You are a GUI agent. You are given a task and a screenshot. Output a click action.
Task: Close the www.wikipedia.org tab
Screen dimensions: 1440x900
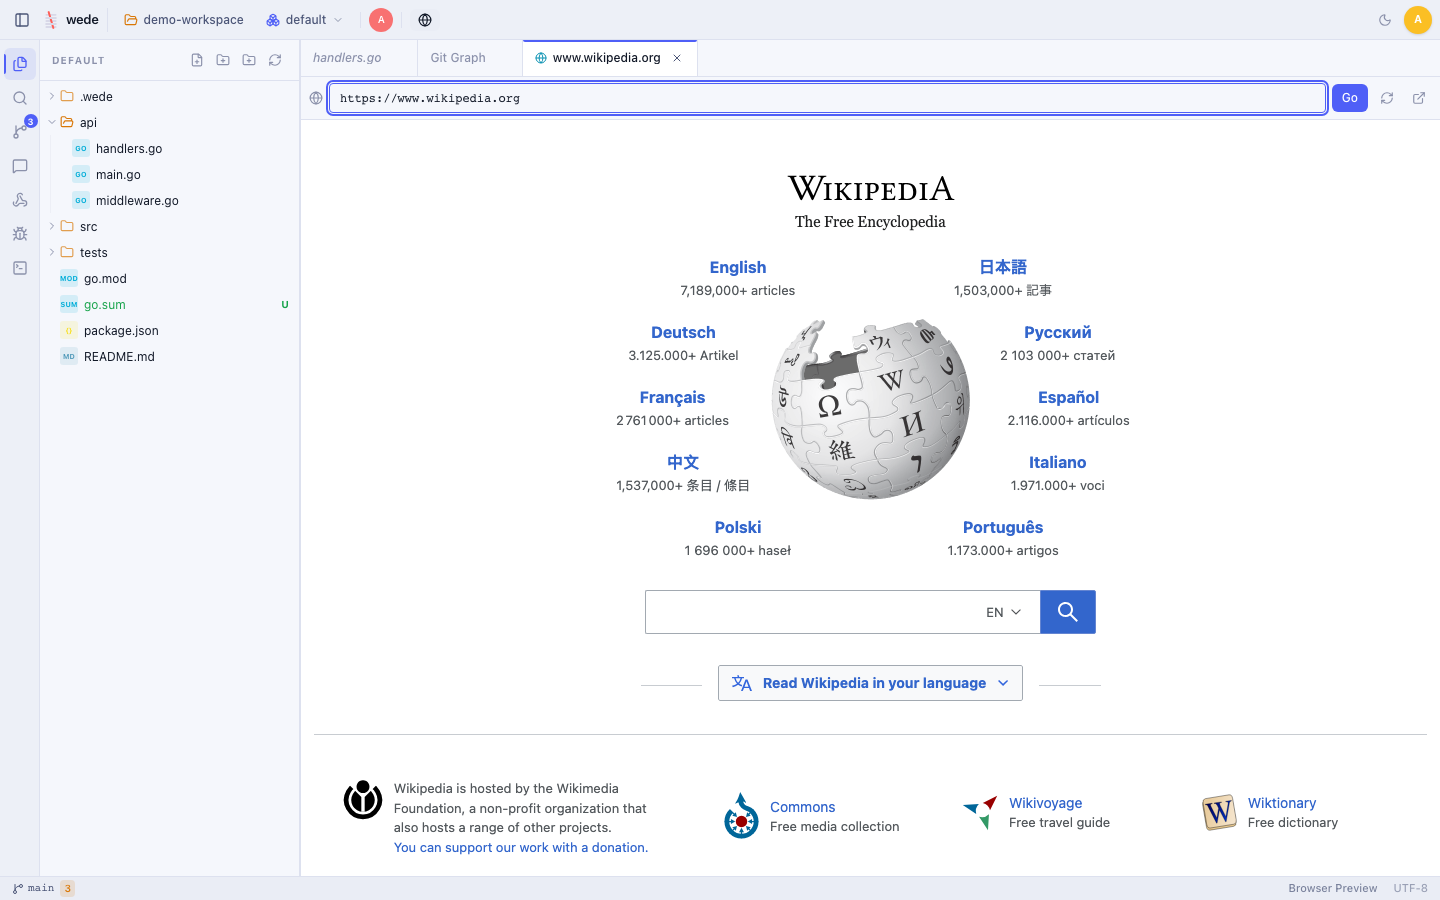[x=677, y=58]
